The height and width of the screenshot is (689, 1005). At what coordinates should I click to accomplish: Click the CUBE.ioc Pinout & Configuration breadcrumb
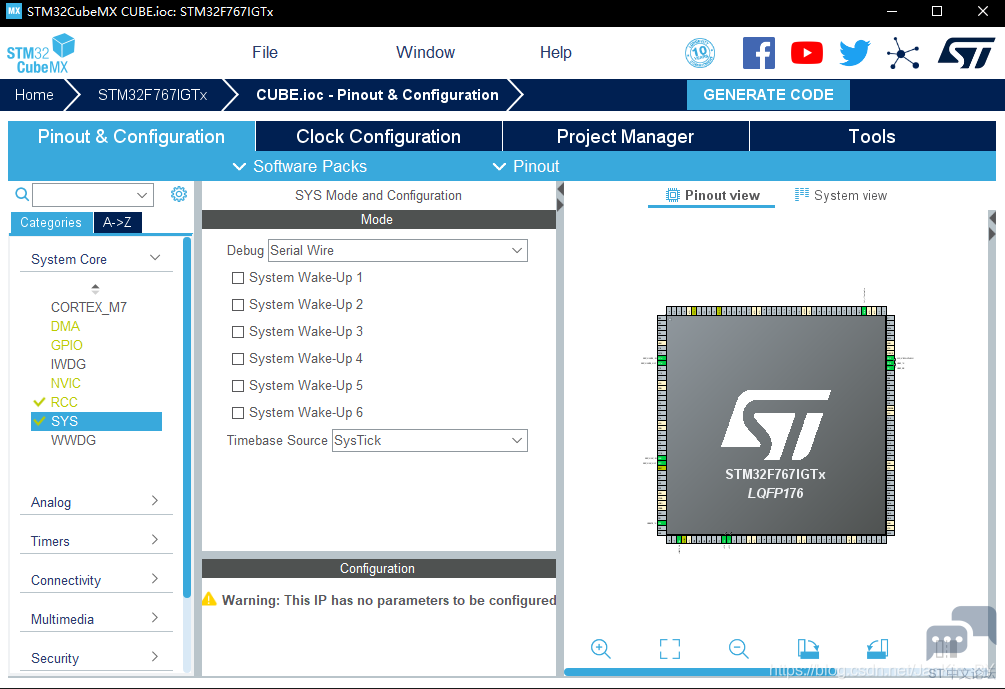[377, 95]
